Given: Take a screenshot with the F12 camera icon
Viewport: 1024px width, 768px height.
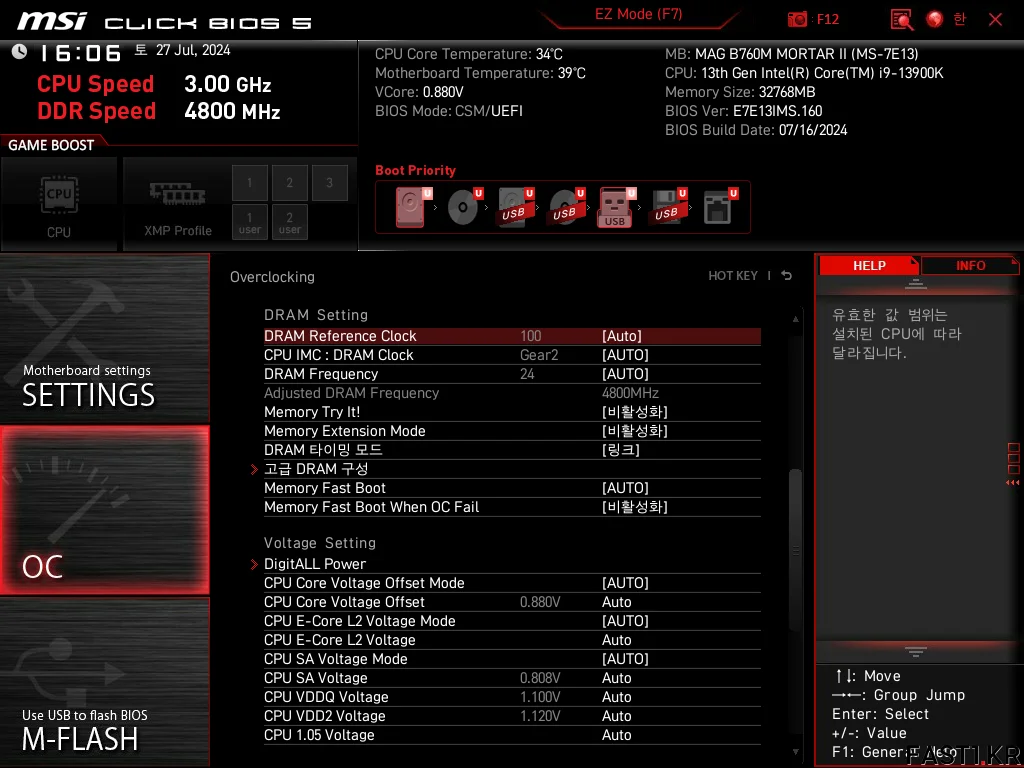Looking at the screenshot, I should pyautogui.click(x=797, y=20).
